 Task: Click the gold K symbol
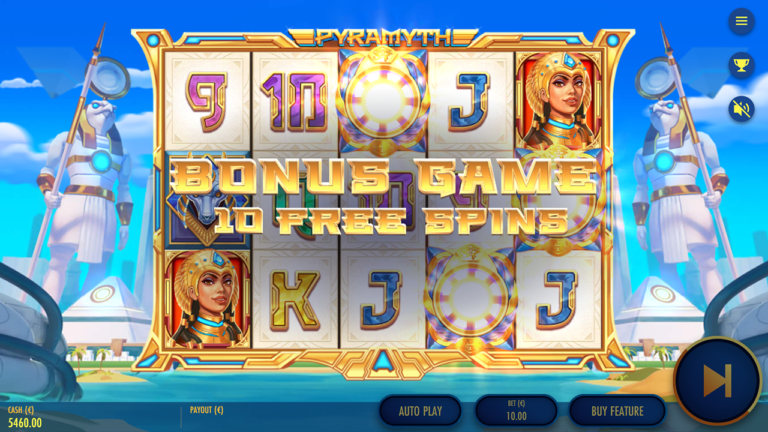(295, 300)
